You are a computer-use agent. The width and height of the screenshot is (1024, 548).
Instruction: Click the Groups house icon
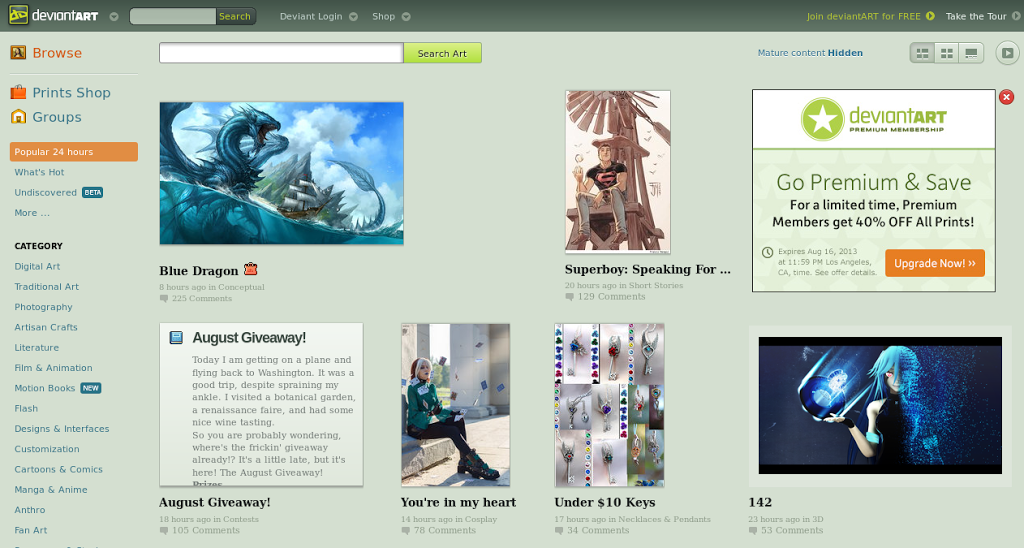18,116
